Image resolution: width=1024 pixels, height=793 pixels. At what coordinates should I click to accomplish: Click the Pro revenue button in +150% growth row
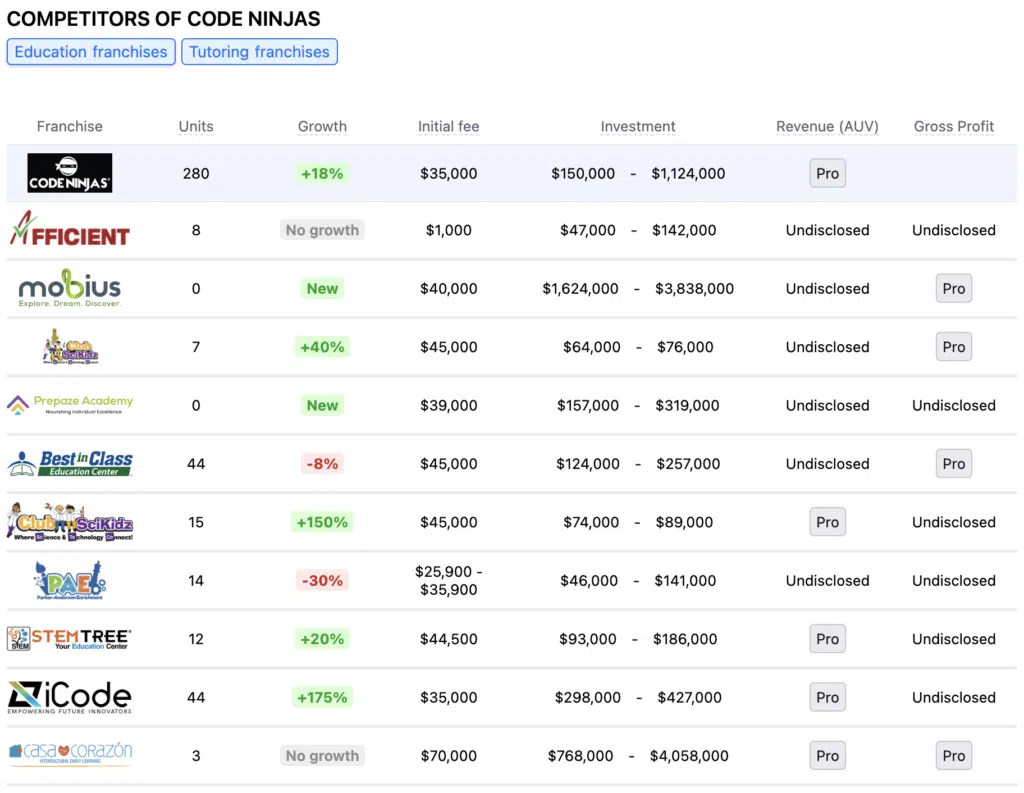pos(827,522)
